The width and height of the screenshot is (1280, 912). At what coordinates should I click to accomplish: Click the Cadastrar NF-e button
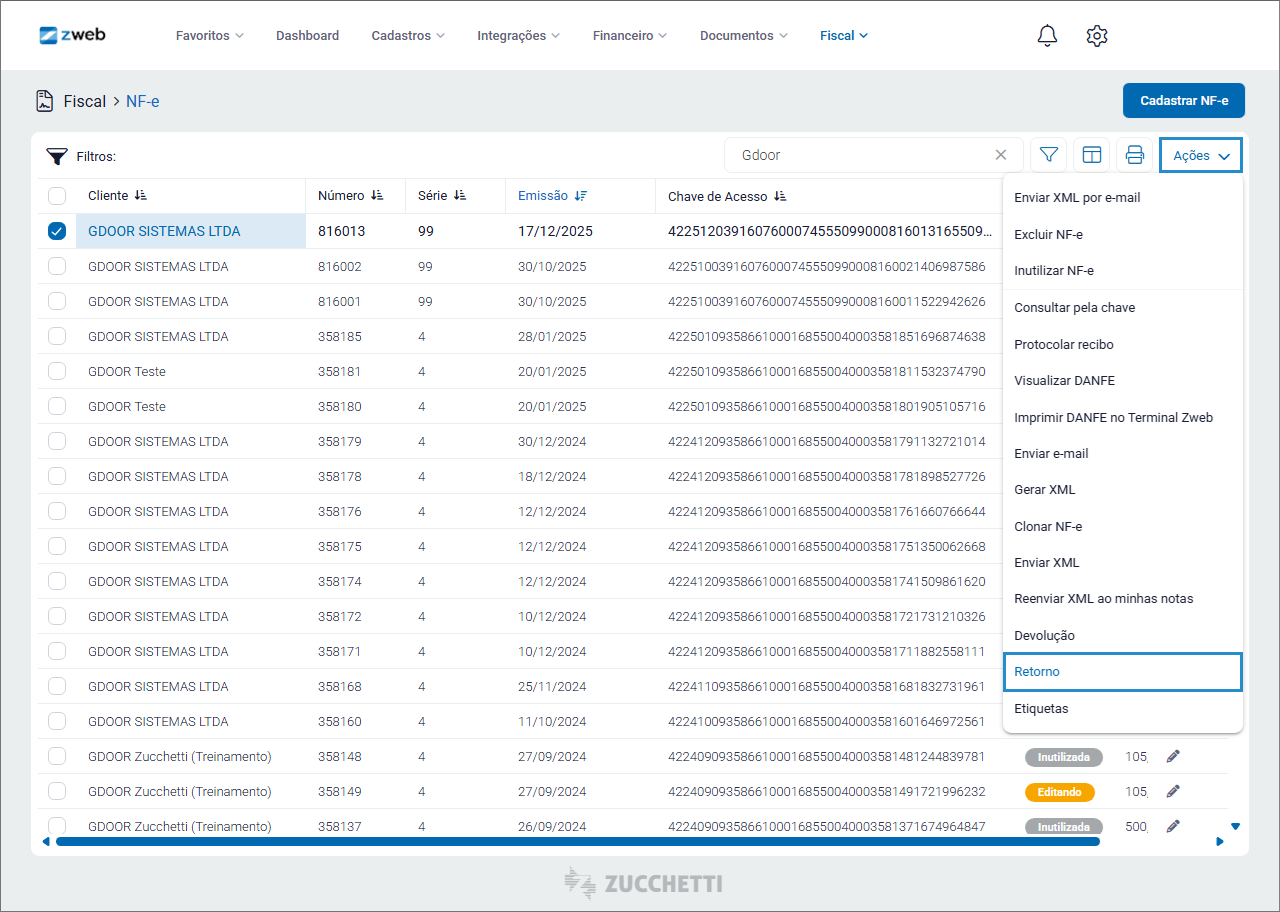coord(1183,101)
